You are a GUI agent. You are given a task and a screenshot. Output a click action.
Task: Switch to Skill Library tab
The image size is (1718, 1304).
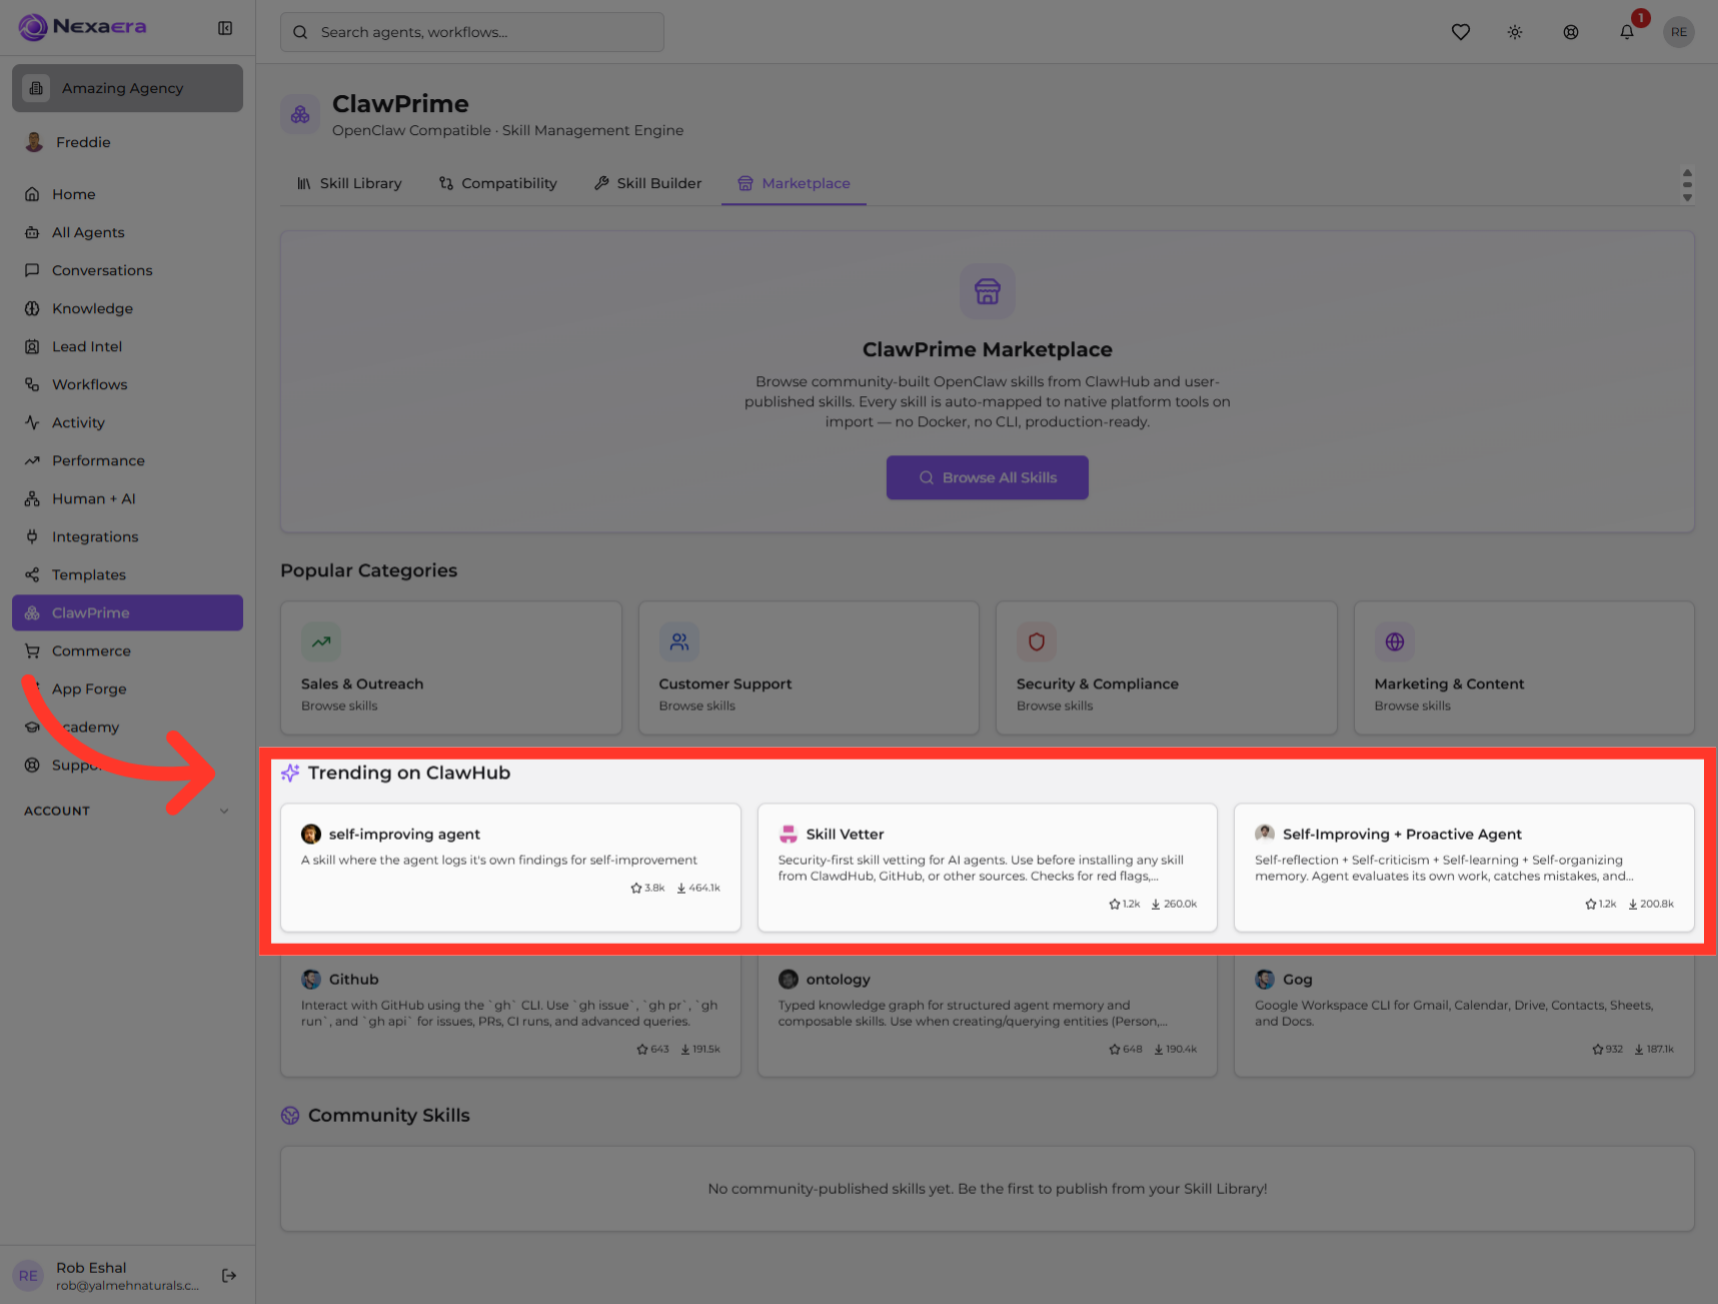[349, 183]
